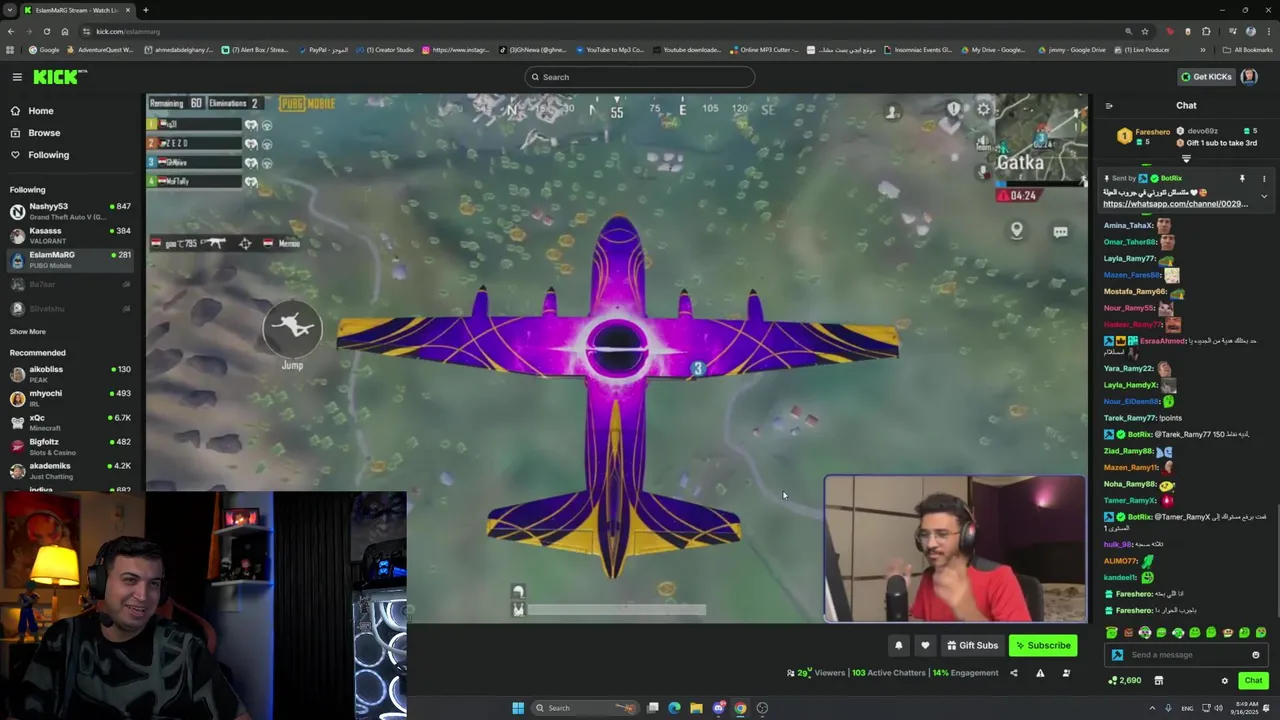The width and height of the screenshot is (1280, 720).
Task: Unpin the BotRix pinned message
Action: point(1242,179)
